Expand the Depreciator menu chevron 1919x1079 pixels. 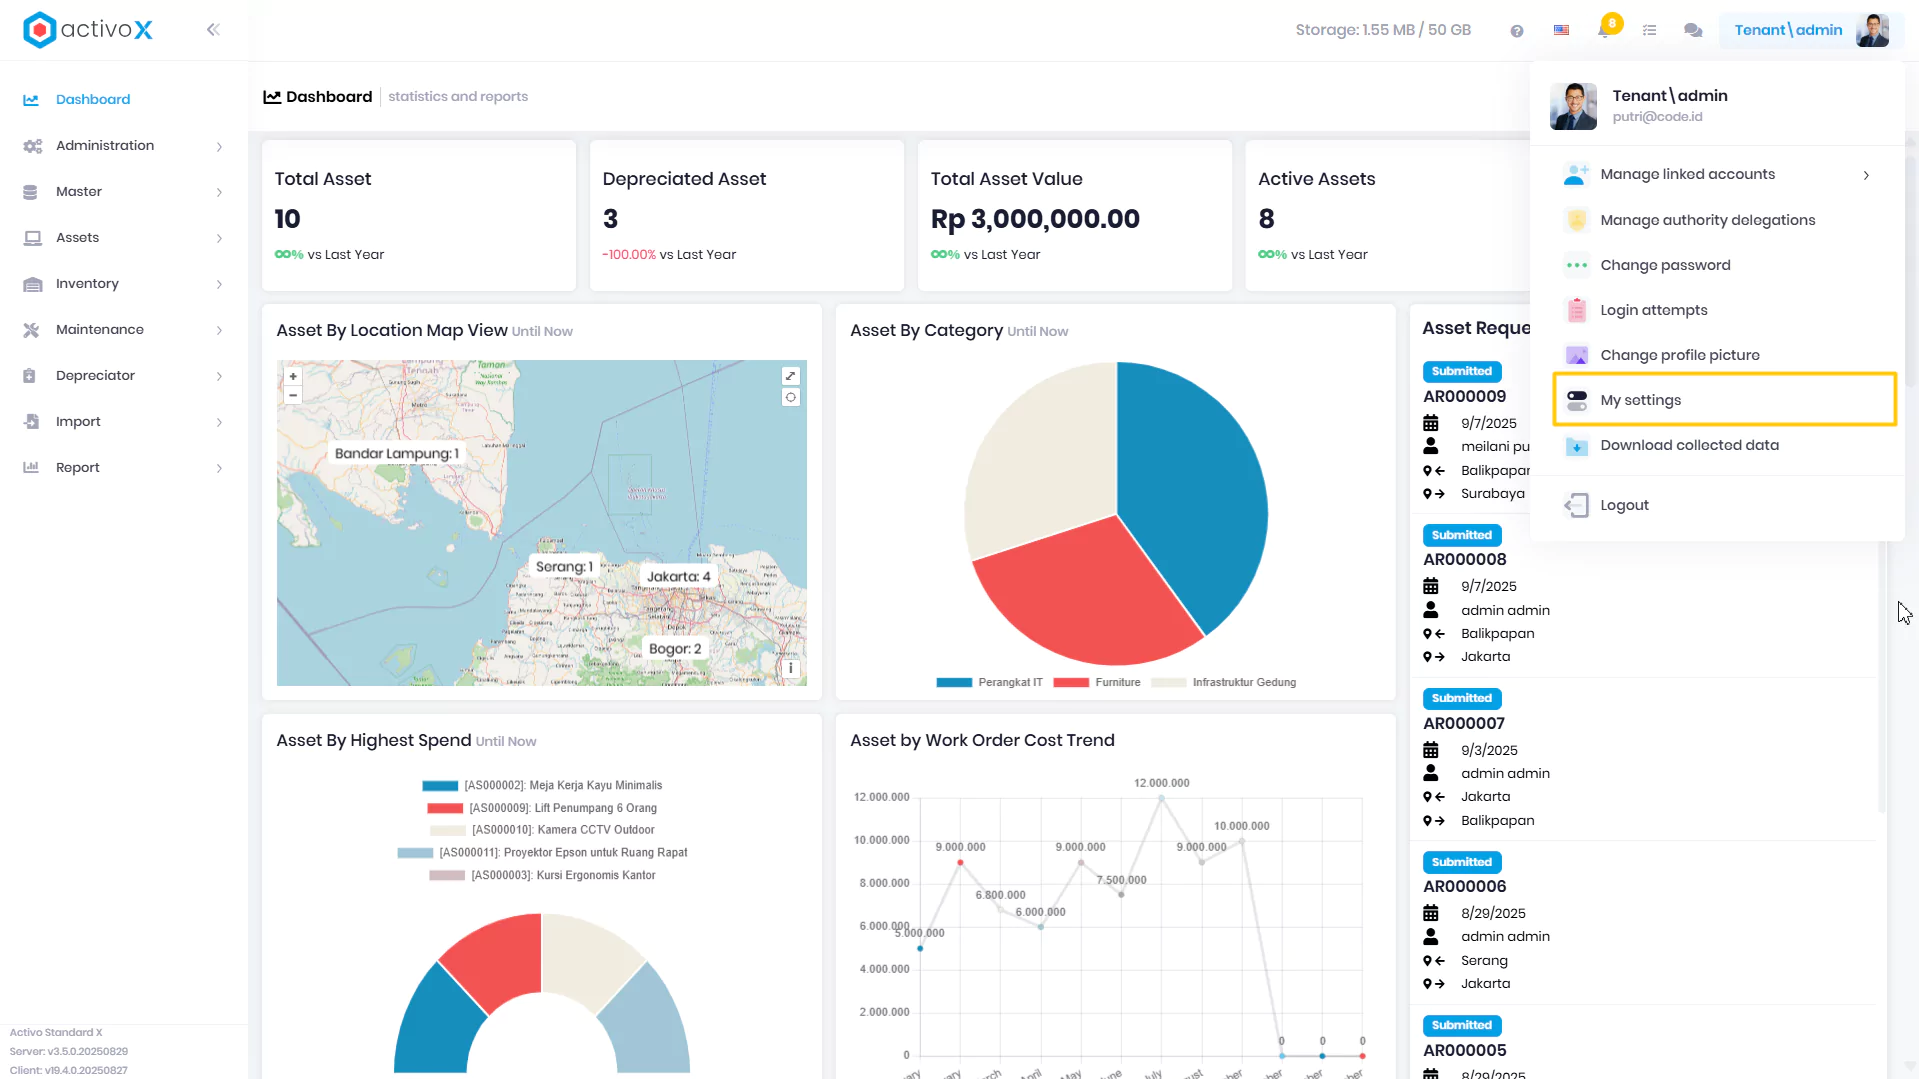click(219, 377)
